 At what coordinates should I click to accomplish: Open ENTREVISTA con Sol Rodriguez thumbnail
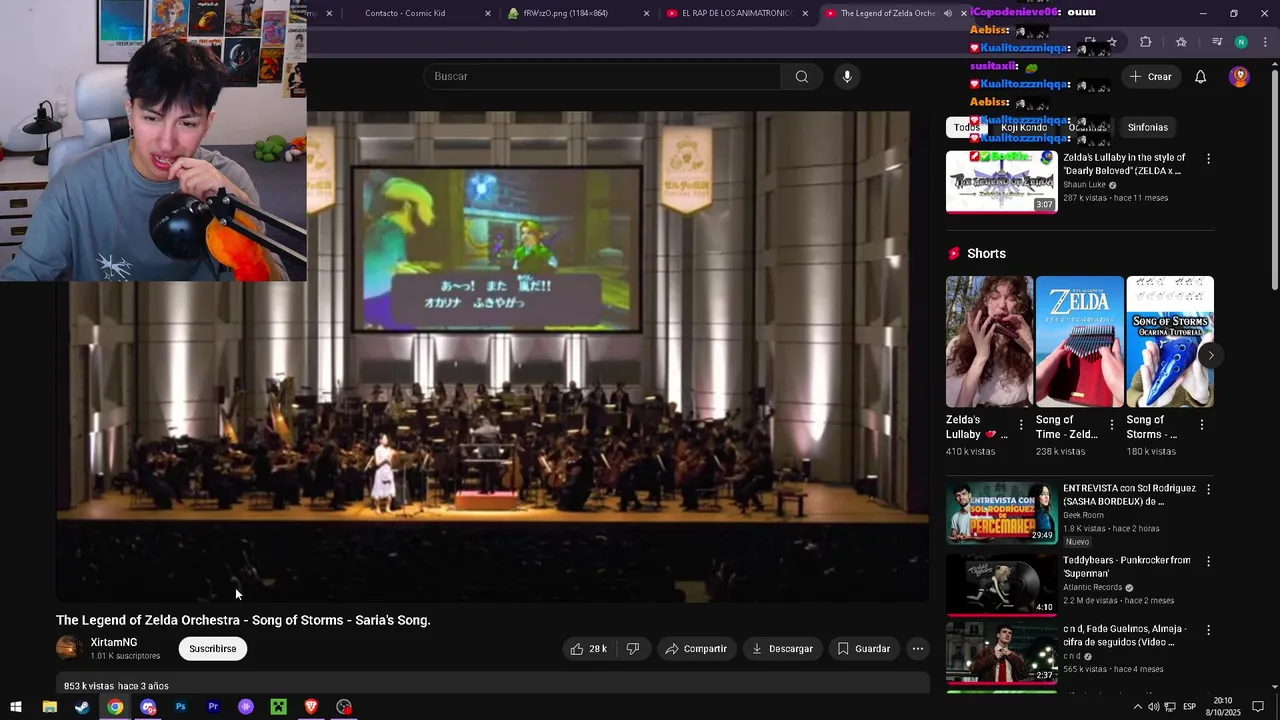click(x=1001, y=513)
